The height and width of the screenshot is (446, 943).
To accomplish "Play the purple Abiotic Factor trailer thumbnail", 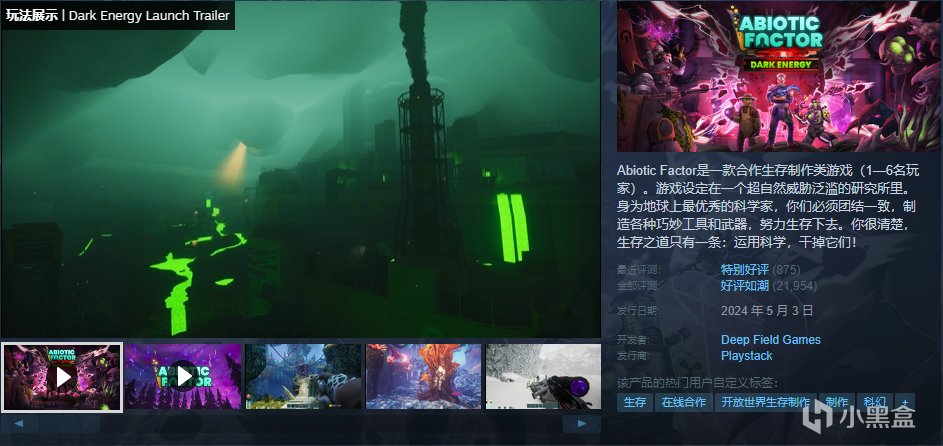I will point(183,376).
